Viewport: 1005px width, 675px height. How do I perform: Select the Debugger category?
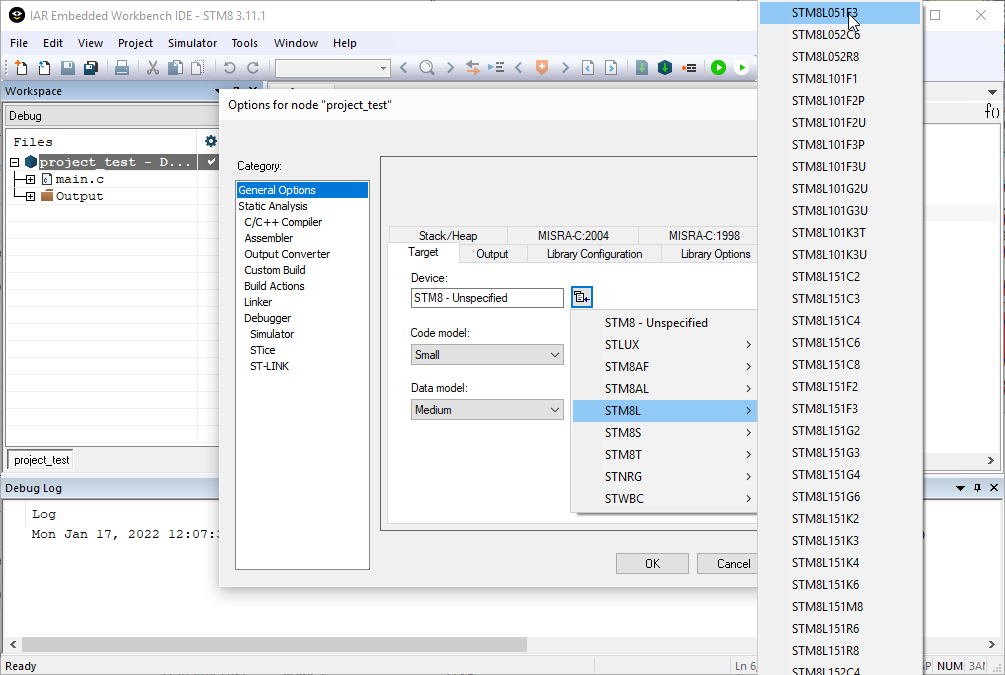tap(267, 318)
